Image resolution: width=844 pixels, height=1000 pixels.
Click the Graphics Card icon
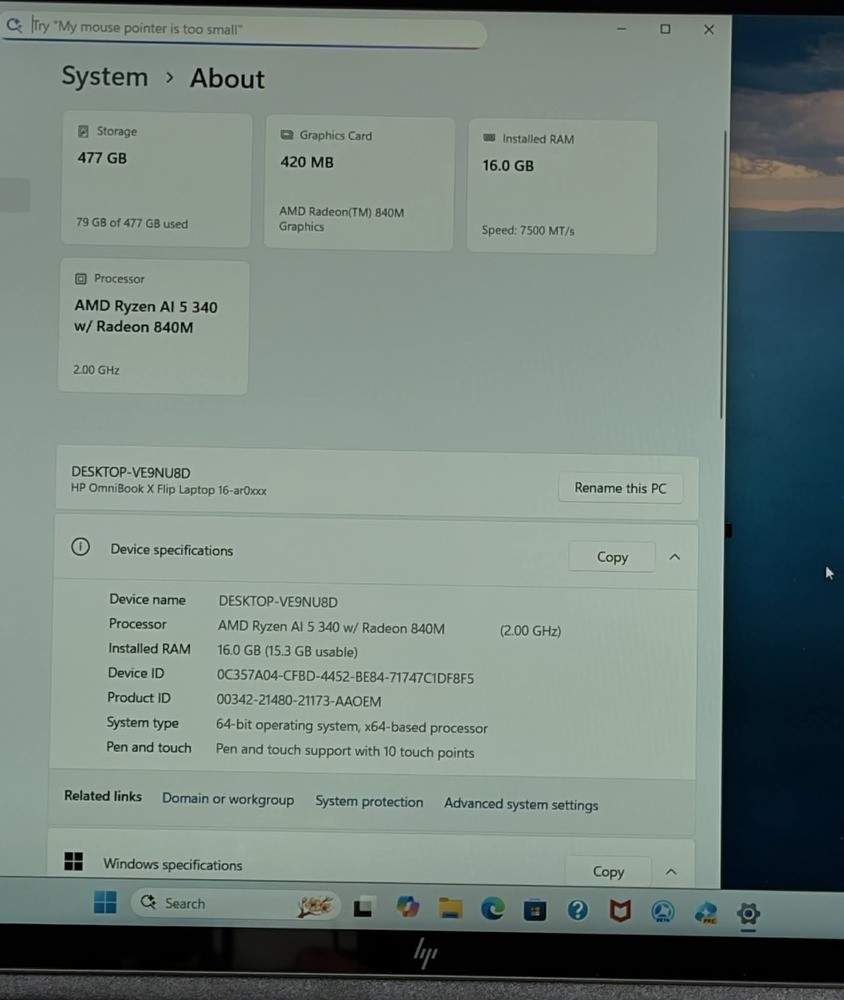[x=287, y=135]
